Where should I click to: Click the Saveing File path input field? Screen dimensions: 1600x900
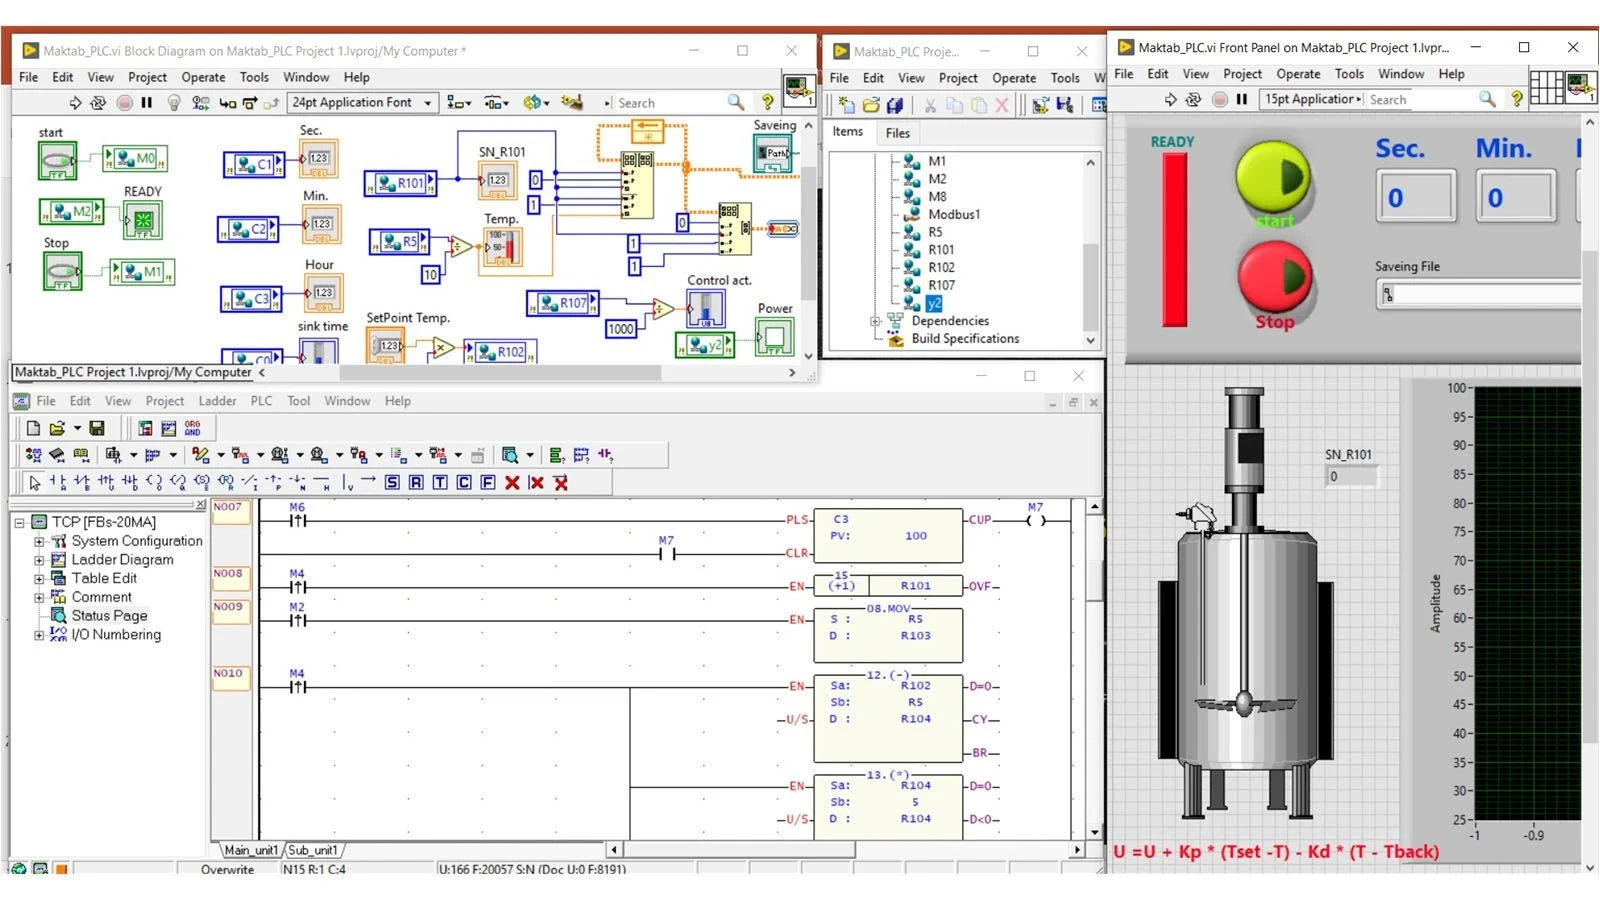pos(1480,295)
